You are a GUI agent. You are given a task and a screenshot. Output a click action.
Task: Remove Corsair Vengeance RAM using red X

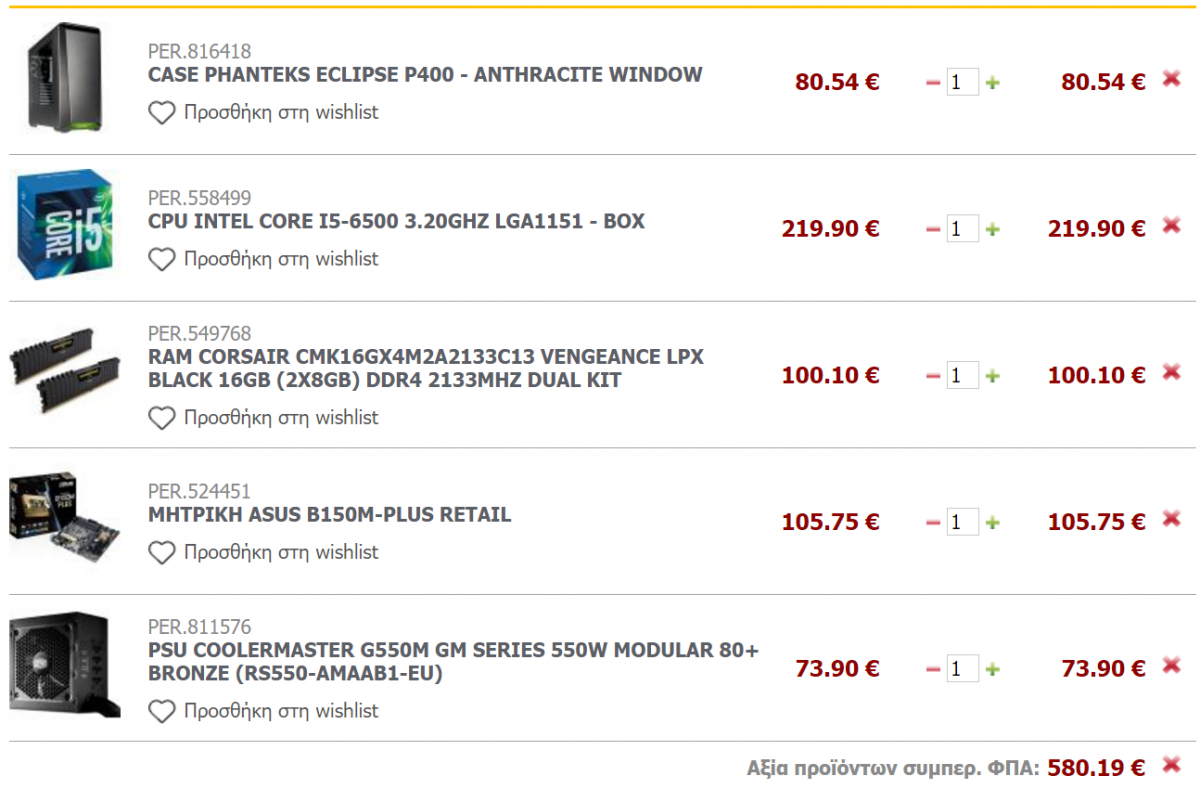coord(1172,372)
